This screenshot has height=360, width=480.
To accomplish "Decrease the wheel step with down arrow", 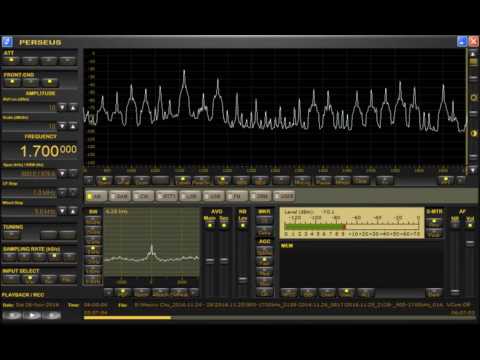I will [62, 211].
